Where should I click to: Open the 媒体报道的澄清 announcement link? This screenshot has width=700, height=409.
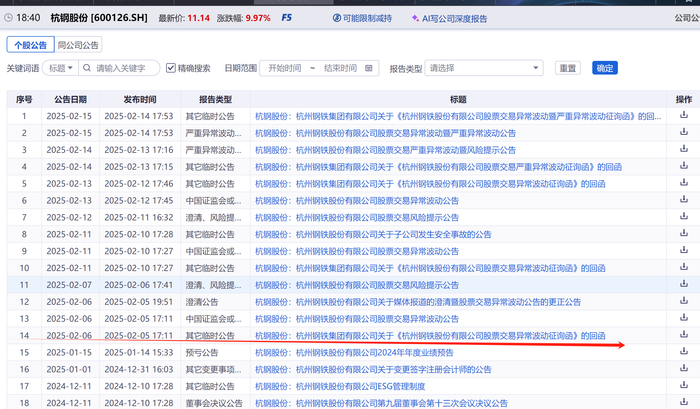[x=418, y=302]
